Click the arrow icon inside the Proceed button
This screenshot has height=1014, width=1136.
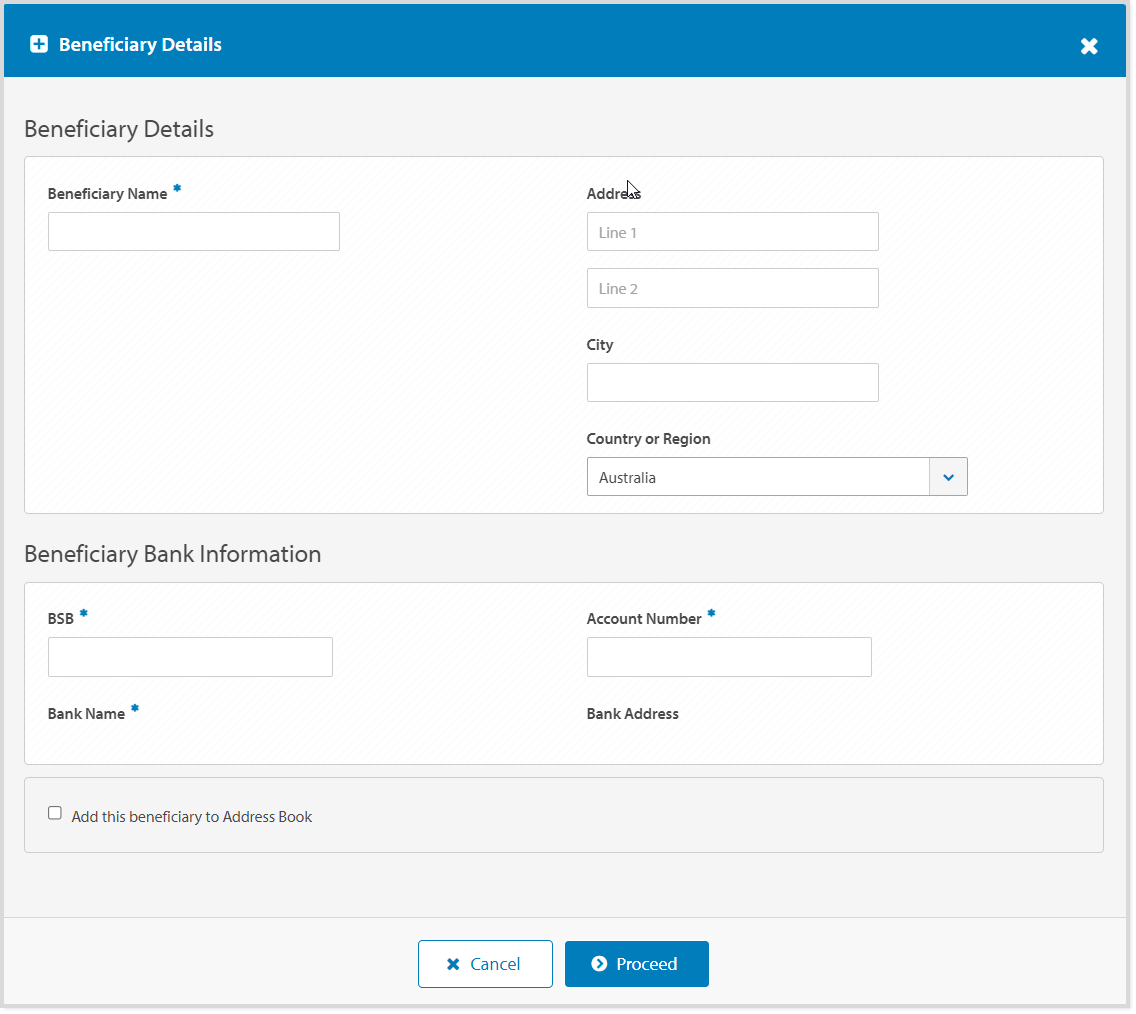click(x=599, y=964)
